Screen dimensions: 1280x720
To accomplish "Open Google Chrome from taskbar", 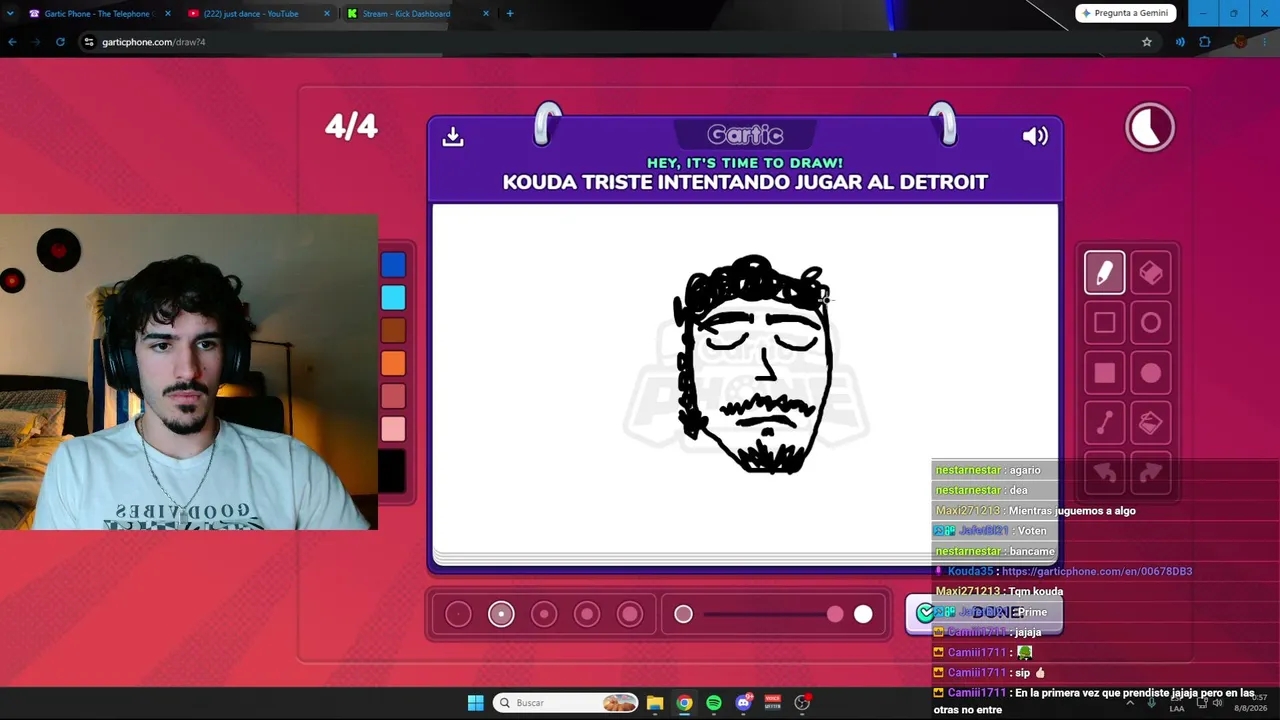I will [684, 703].
